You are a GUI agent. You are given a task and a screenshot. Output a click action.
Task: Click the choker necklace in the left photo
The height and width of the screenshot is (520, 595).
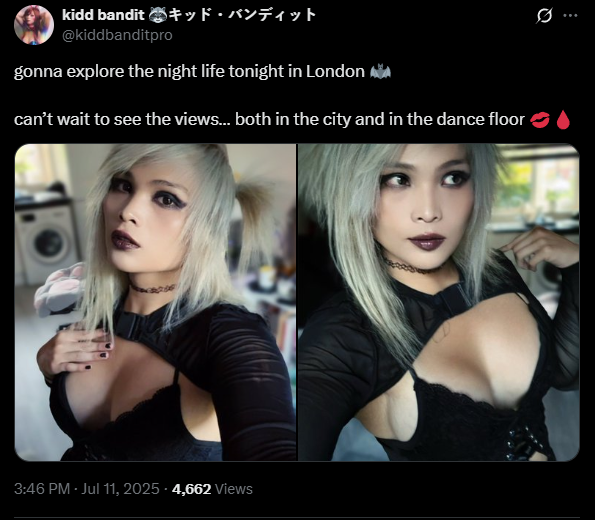(153, 289)
